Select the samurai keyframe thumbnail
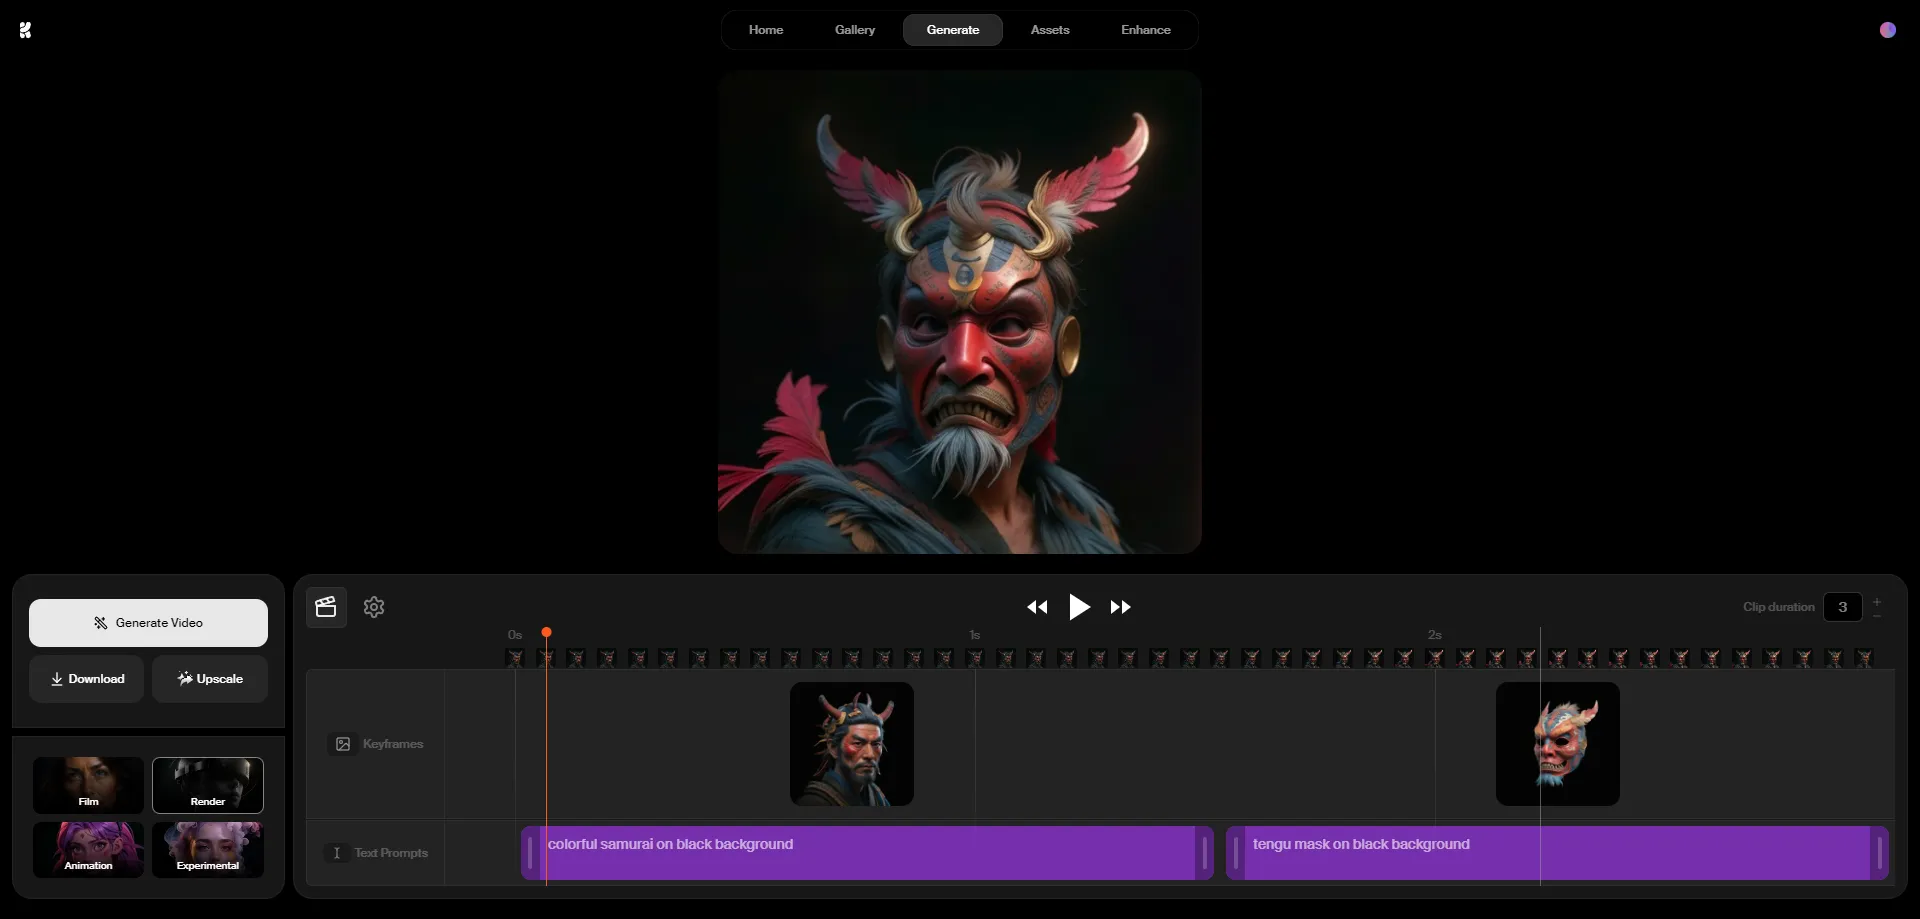The width and height of the screenshot is (1920, 919). click(x=852, y=744)
